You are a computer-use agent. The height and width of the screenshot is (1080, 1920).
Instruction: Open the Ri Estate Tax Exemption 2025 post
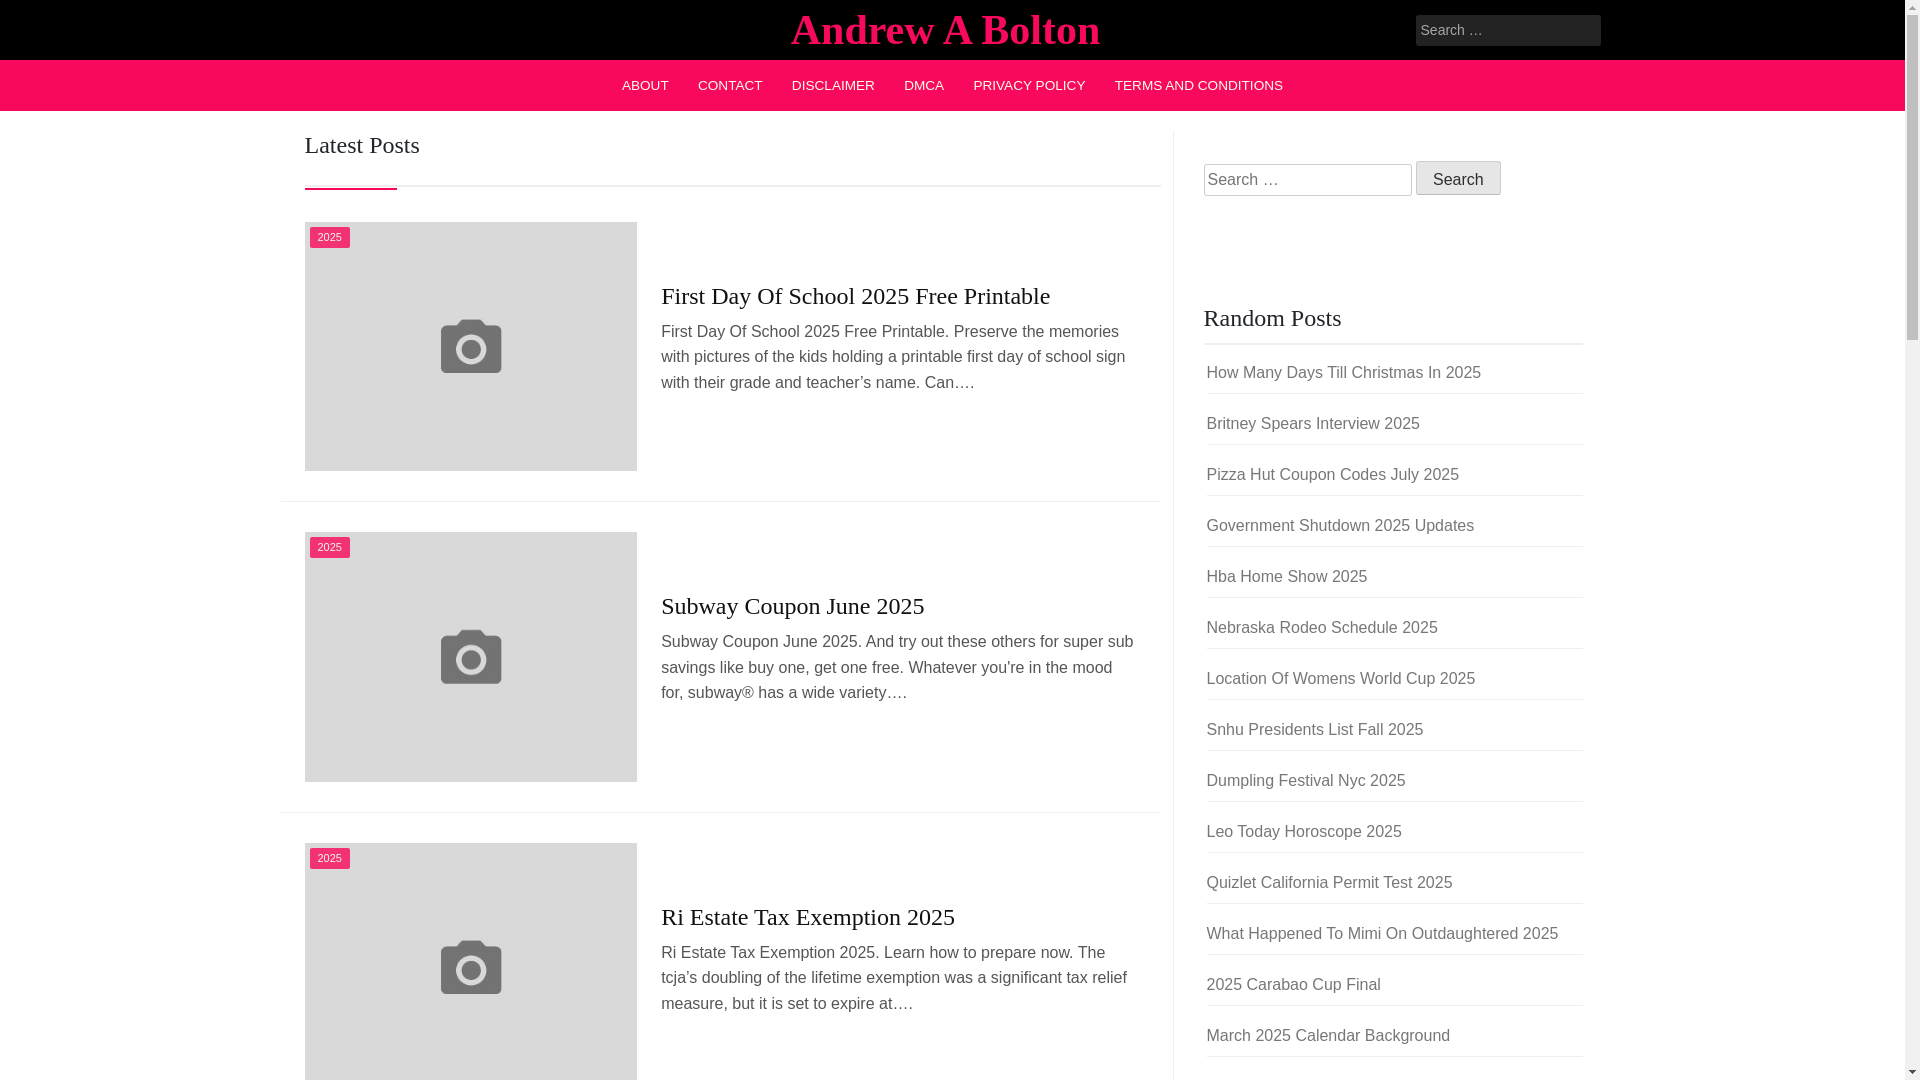(x=807, y=917)
